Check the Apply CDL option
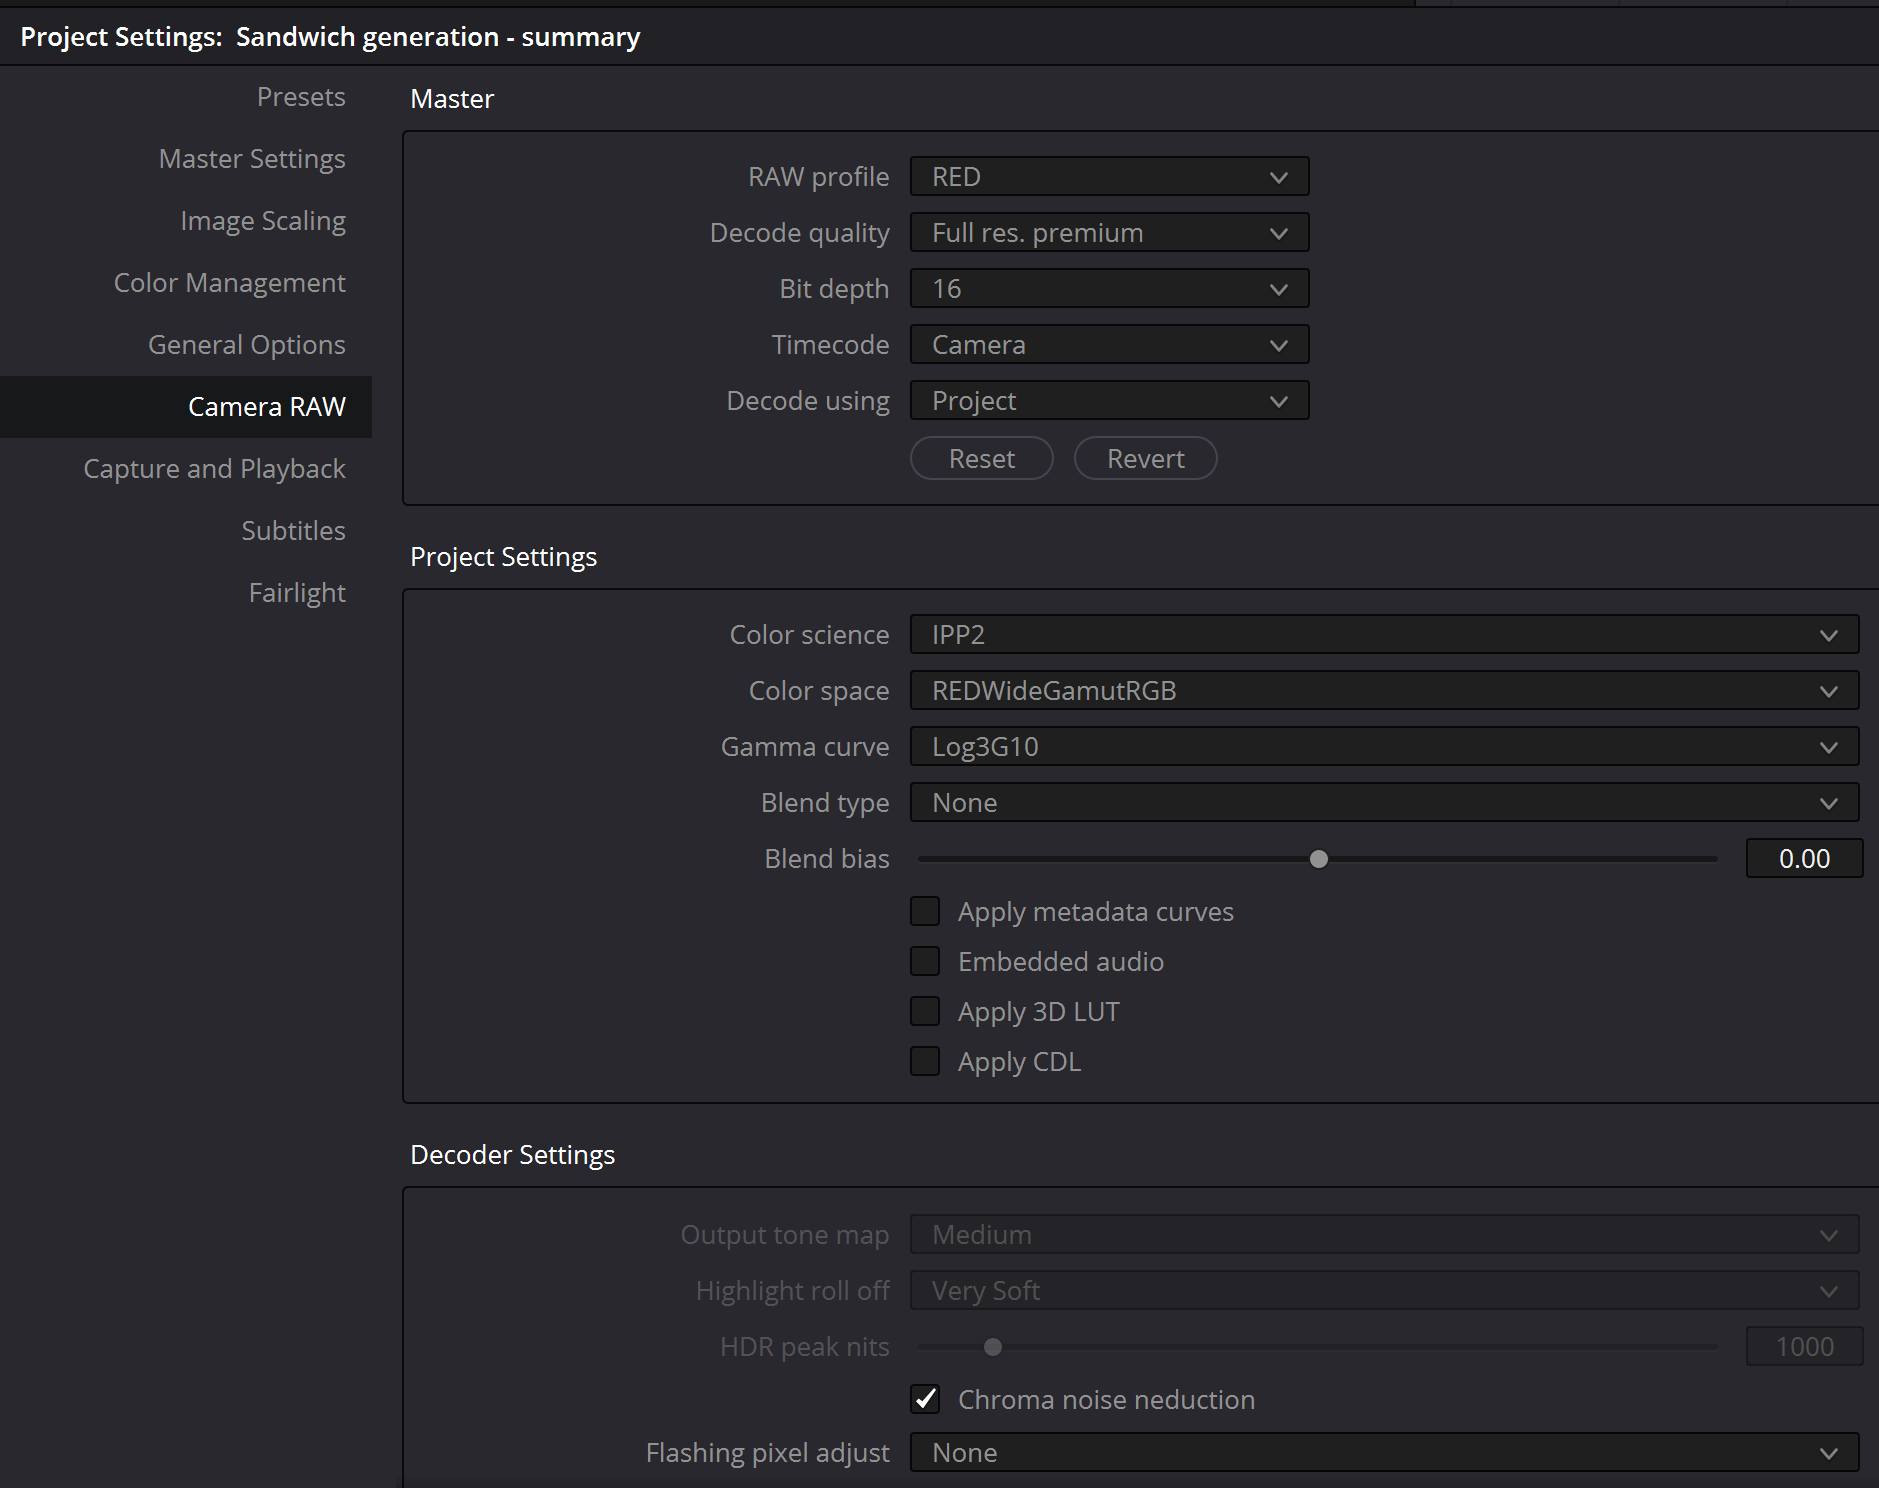 coord(925,1062)
